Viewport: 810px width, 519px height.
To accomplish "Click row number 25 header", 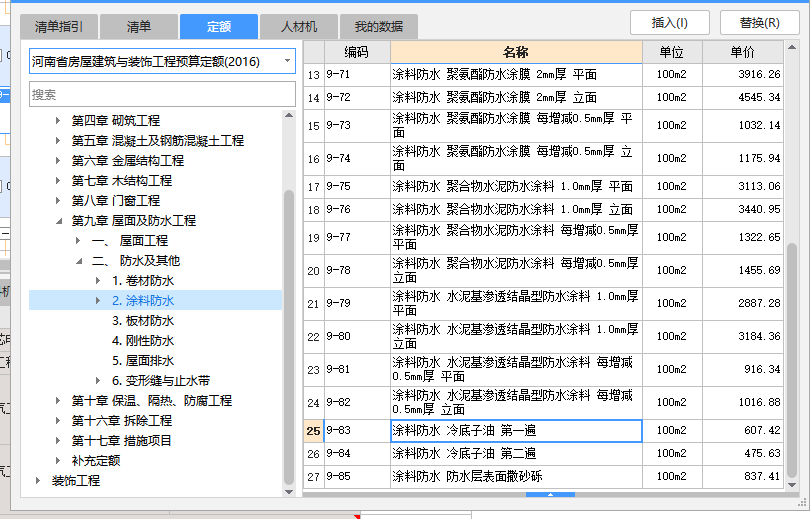I will tap(314, 431).
